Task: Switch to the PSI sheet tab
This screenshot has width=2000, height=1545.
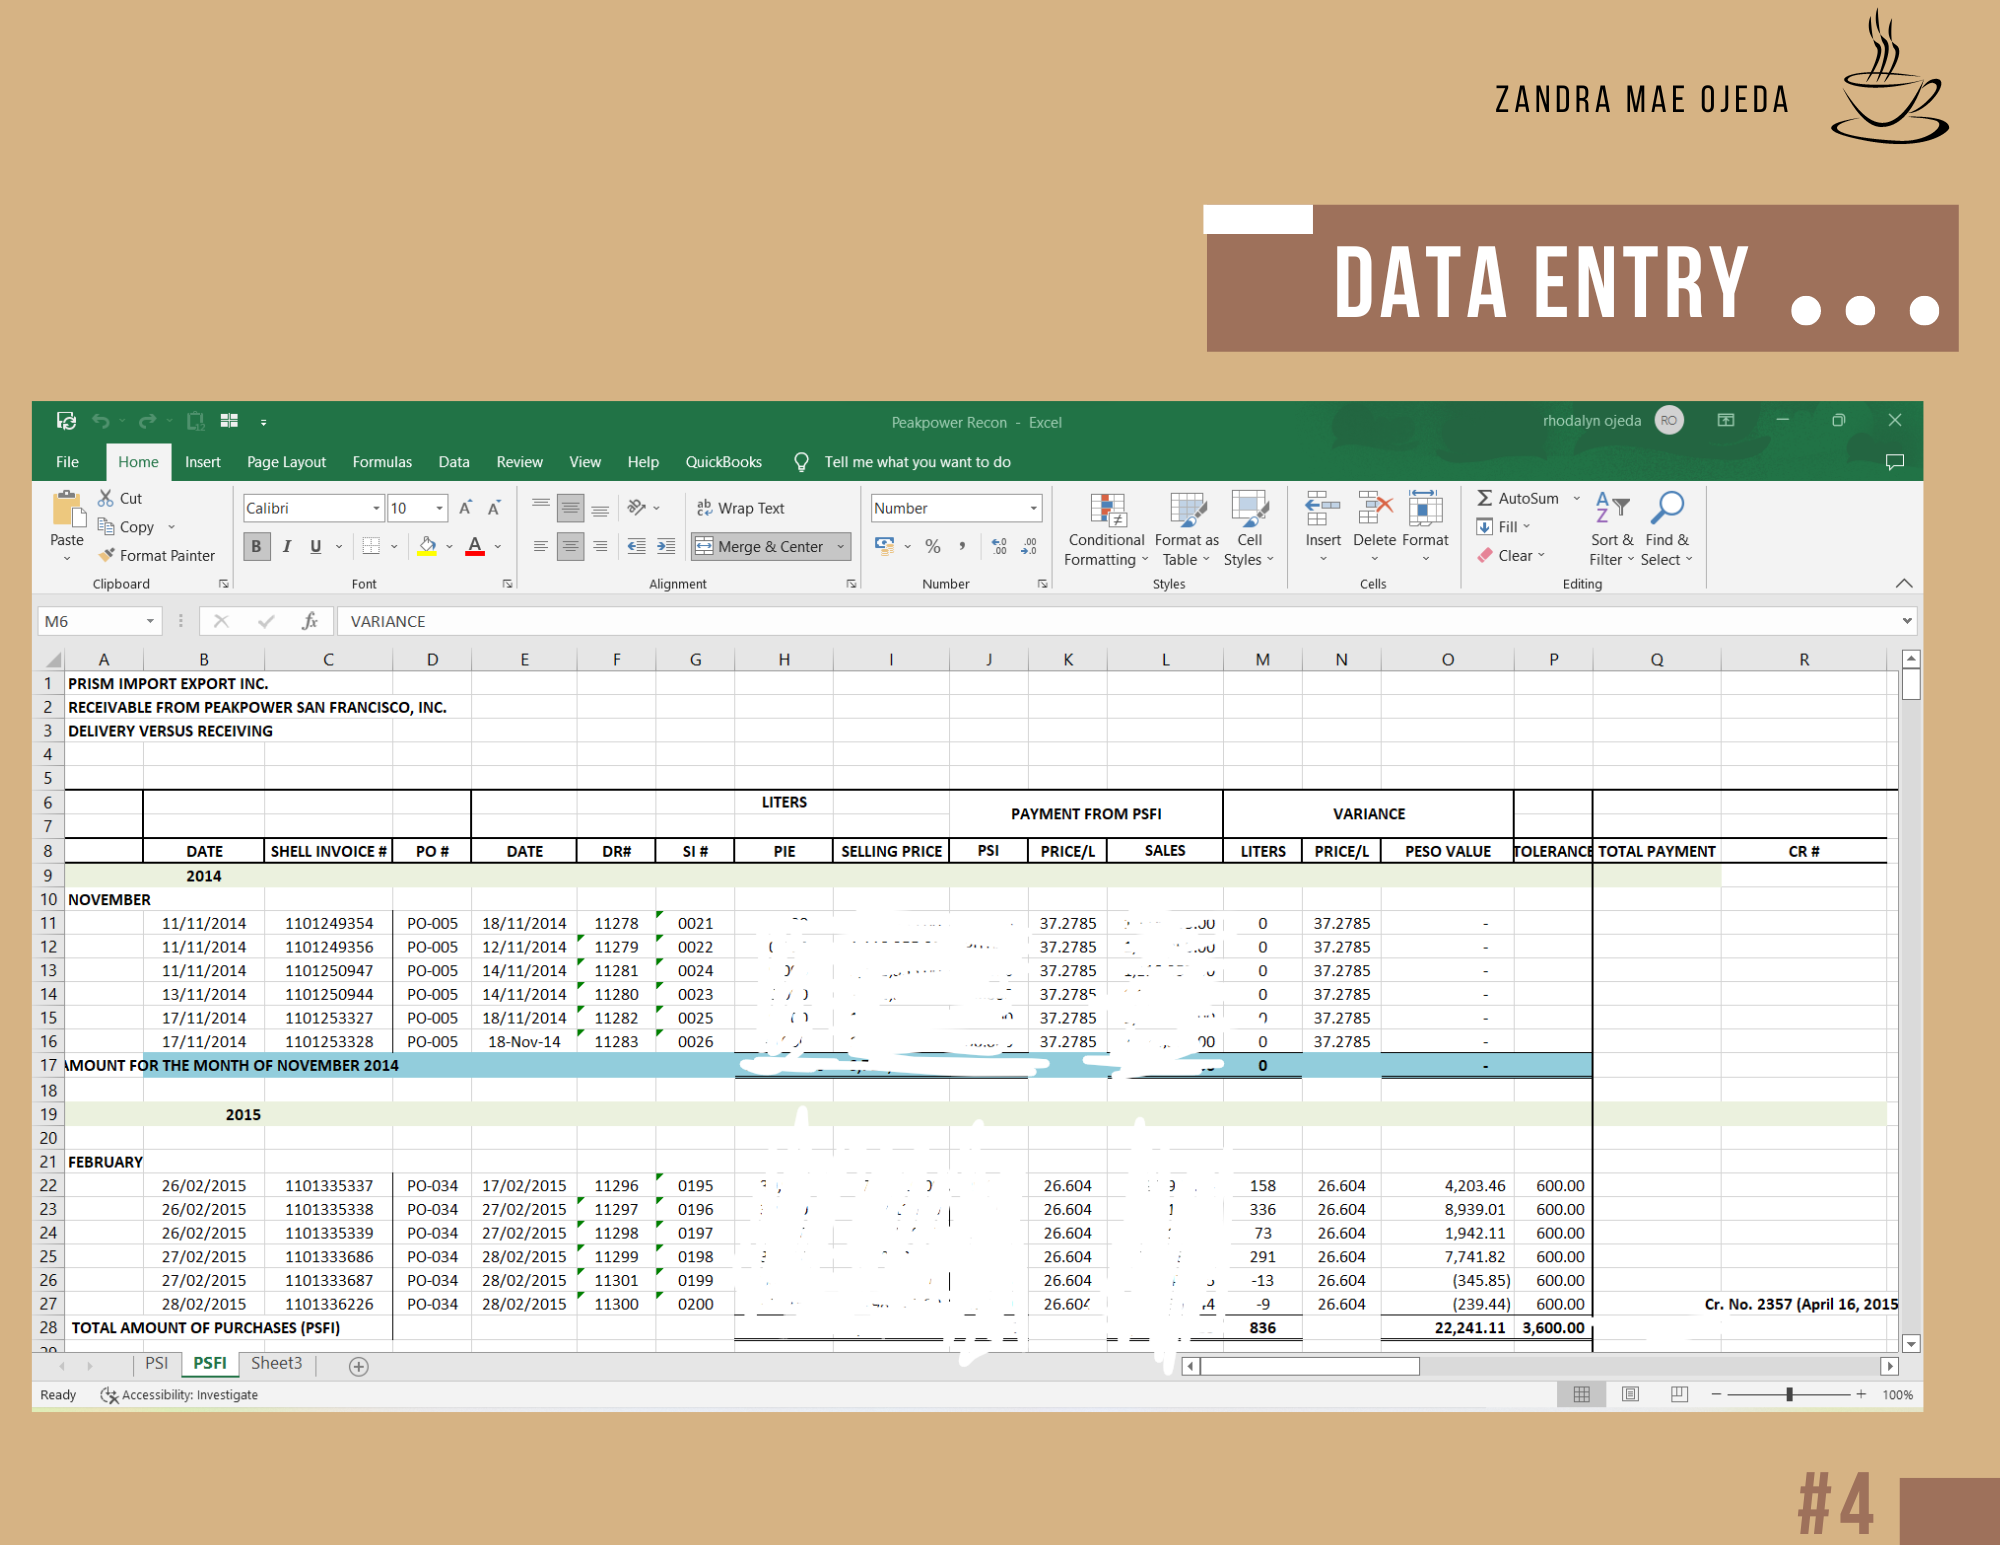Action: 156,1363
